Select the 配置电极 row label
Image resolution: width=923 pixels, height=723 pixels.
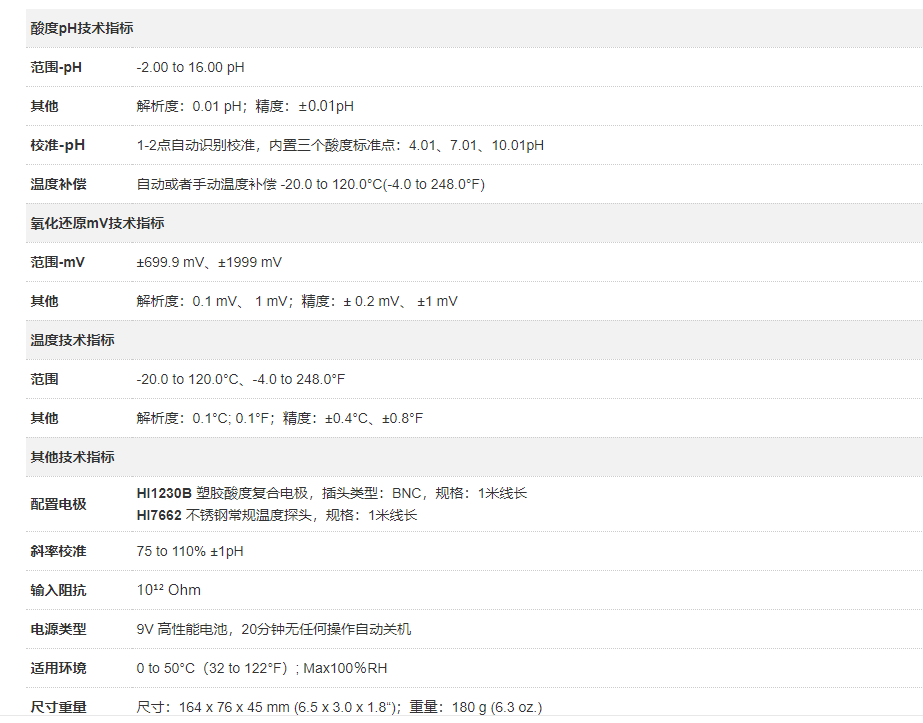pyautogui.click(x=58, y=504)
